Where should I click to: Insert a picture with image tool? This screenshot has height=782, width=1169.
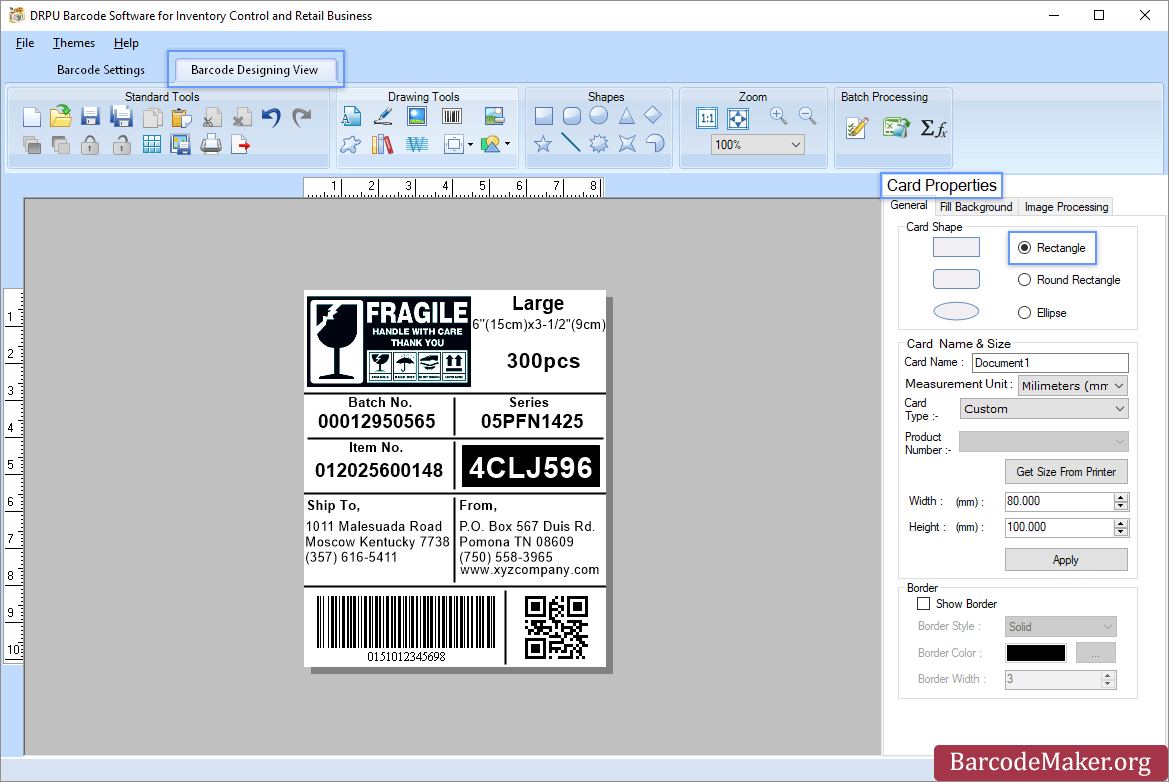point(417,116)
